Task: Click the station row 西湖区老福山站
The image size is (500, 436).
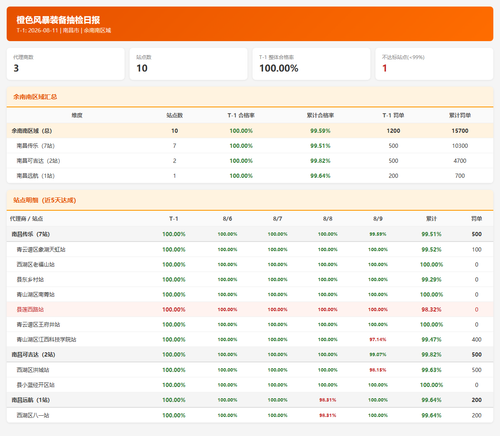Action: (250, 264)
